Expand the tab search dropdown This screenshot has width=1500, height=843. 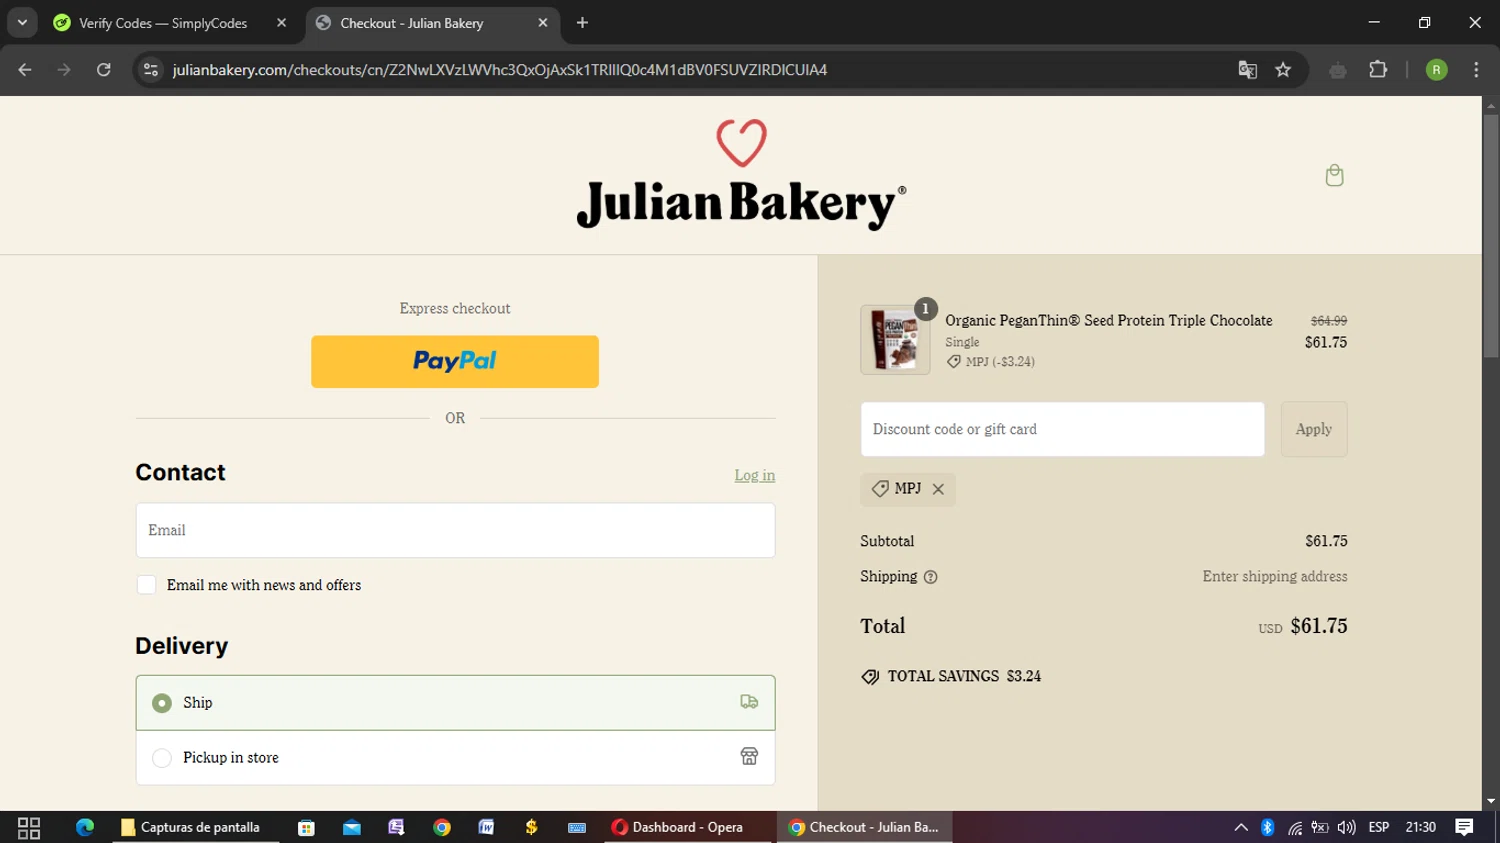pyautogui.click(x=22, y=23)
